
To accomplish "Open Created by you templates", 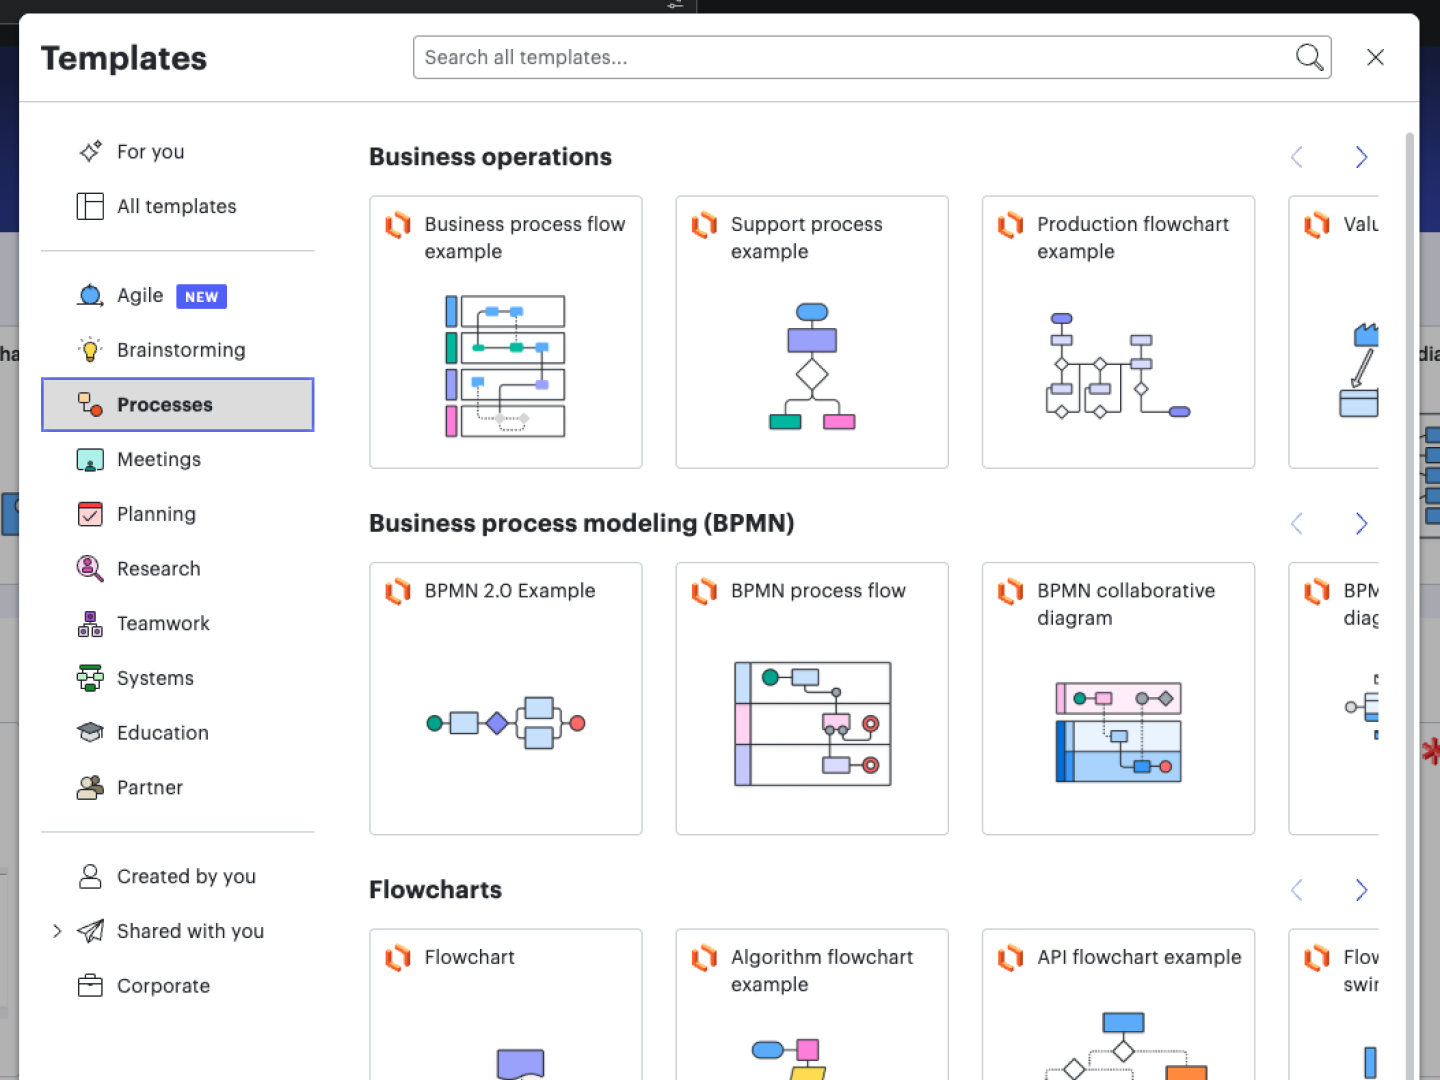I will [186, 877].
